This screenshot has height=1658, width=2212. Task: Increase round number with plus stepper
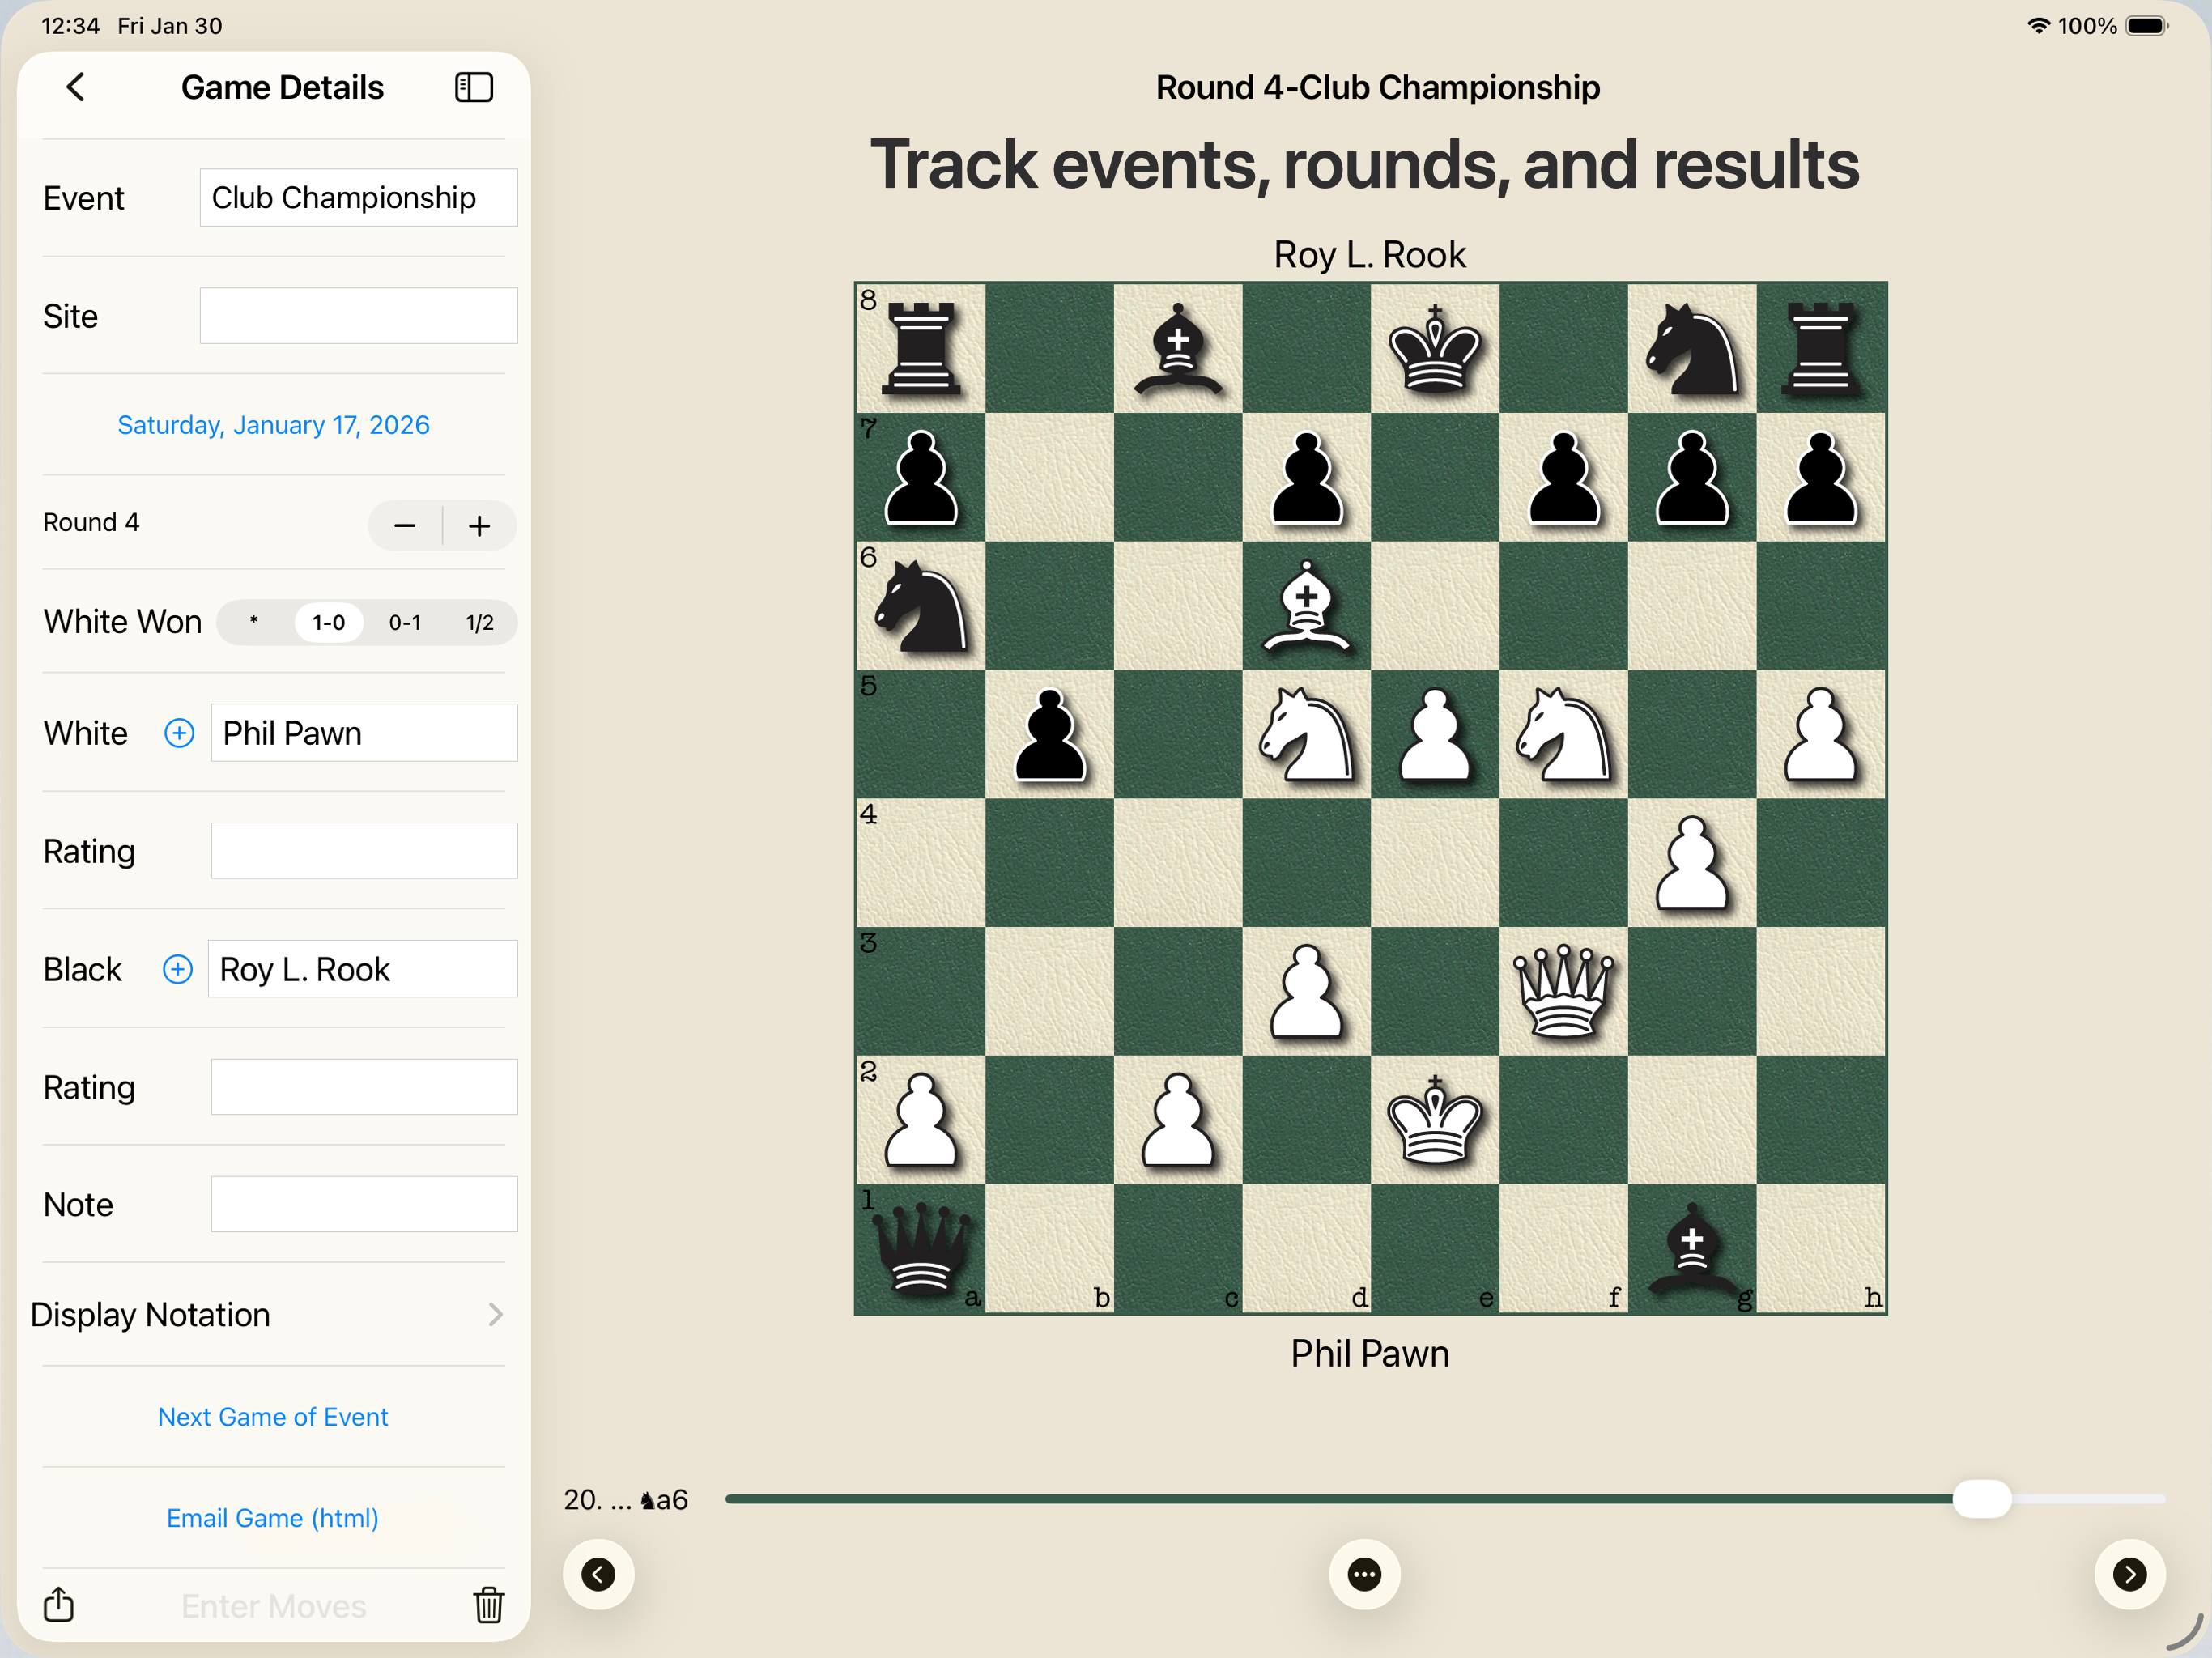[x=480, y=525]
